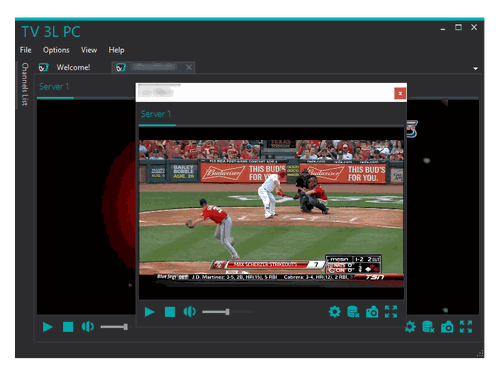Toggle fullscreen in popup player
This screenshot has width=500, height=375.
pos(391,312)
